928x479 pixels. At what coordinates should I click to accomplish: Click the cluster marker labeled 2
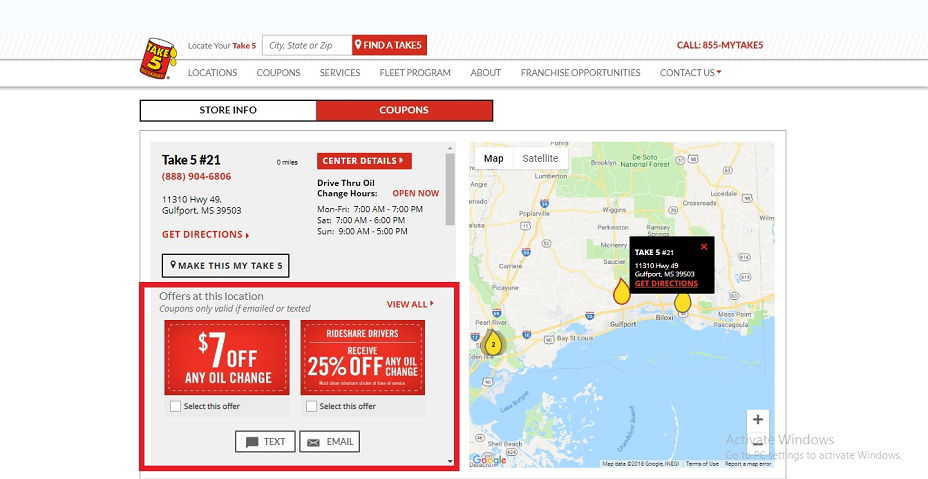pyautogui.click(x=493, y=343)
